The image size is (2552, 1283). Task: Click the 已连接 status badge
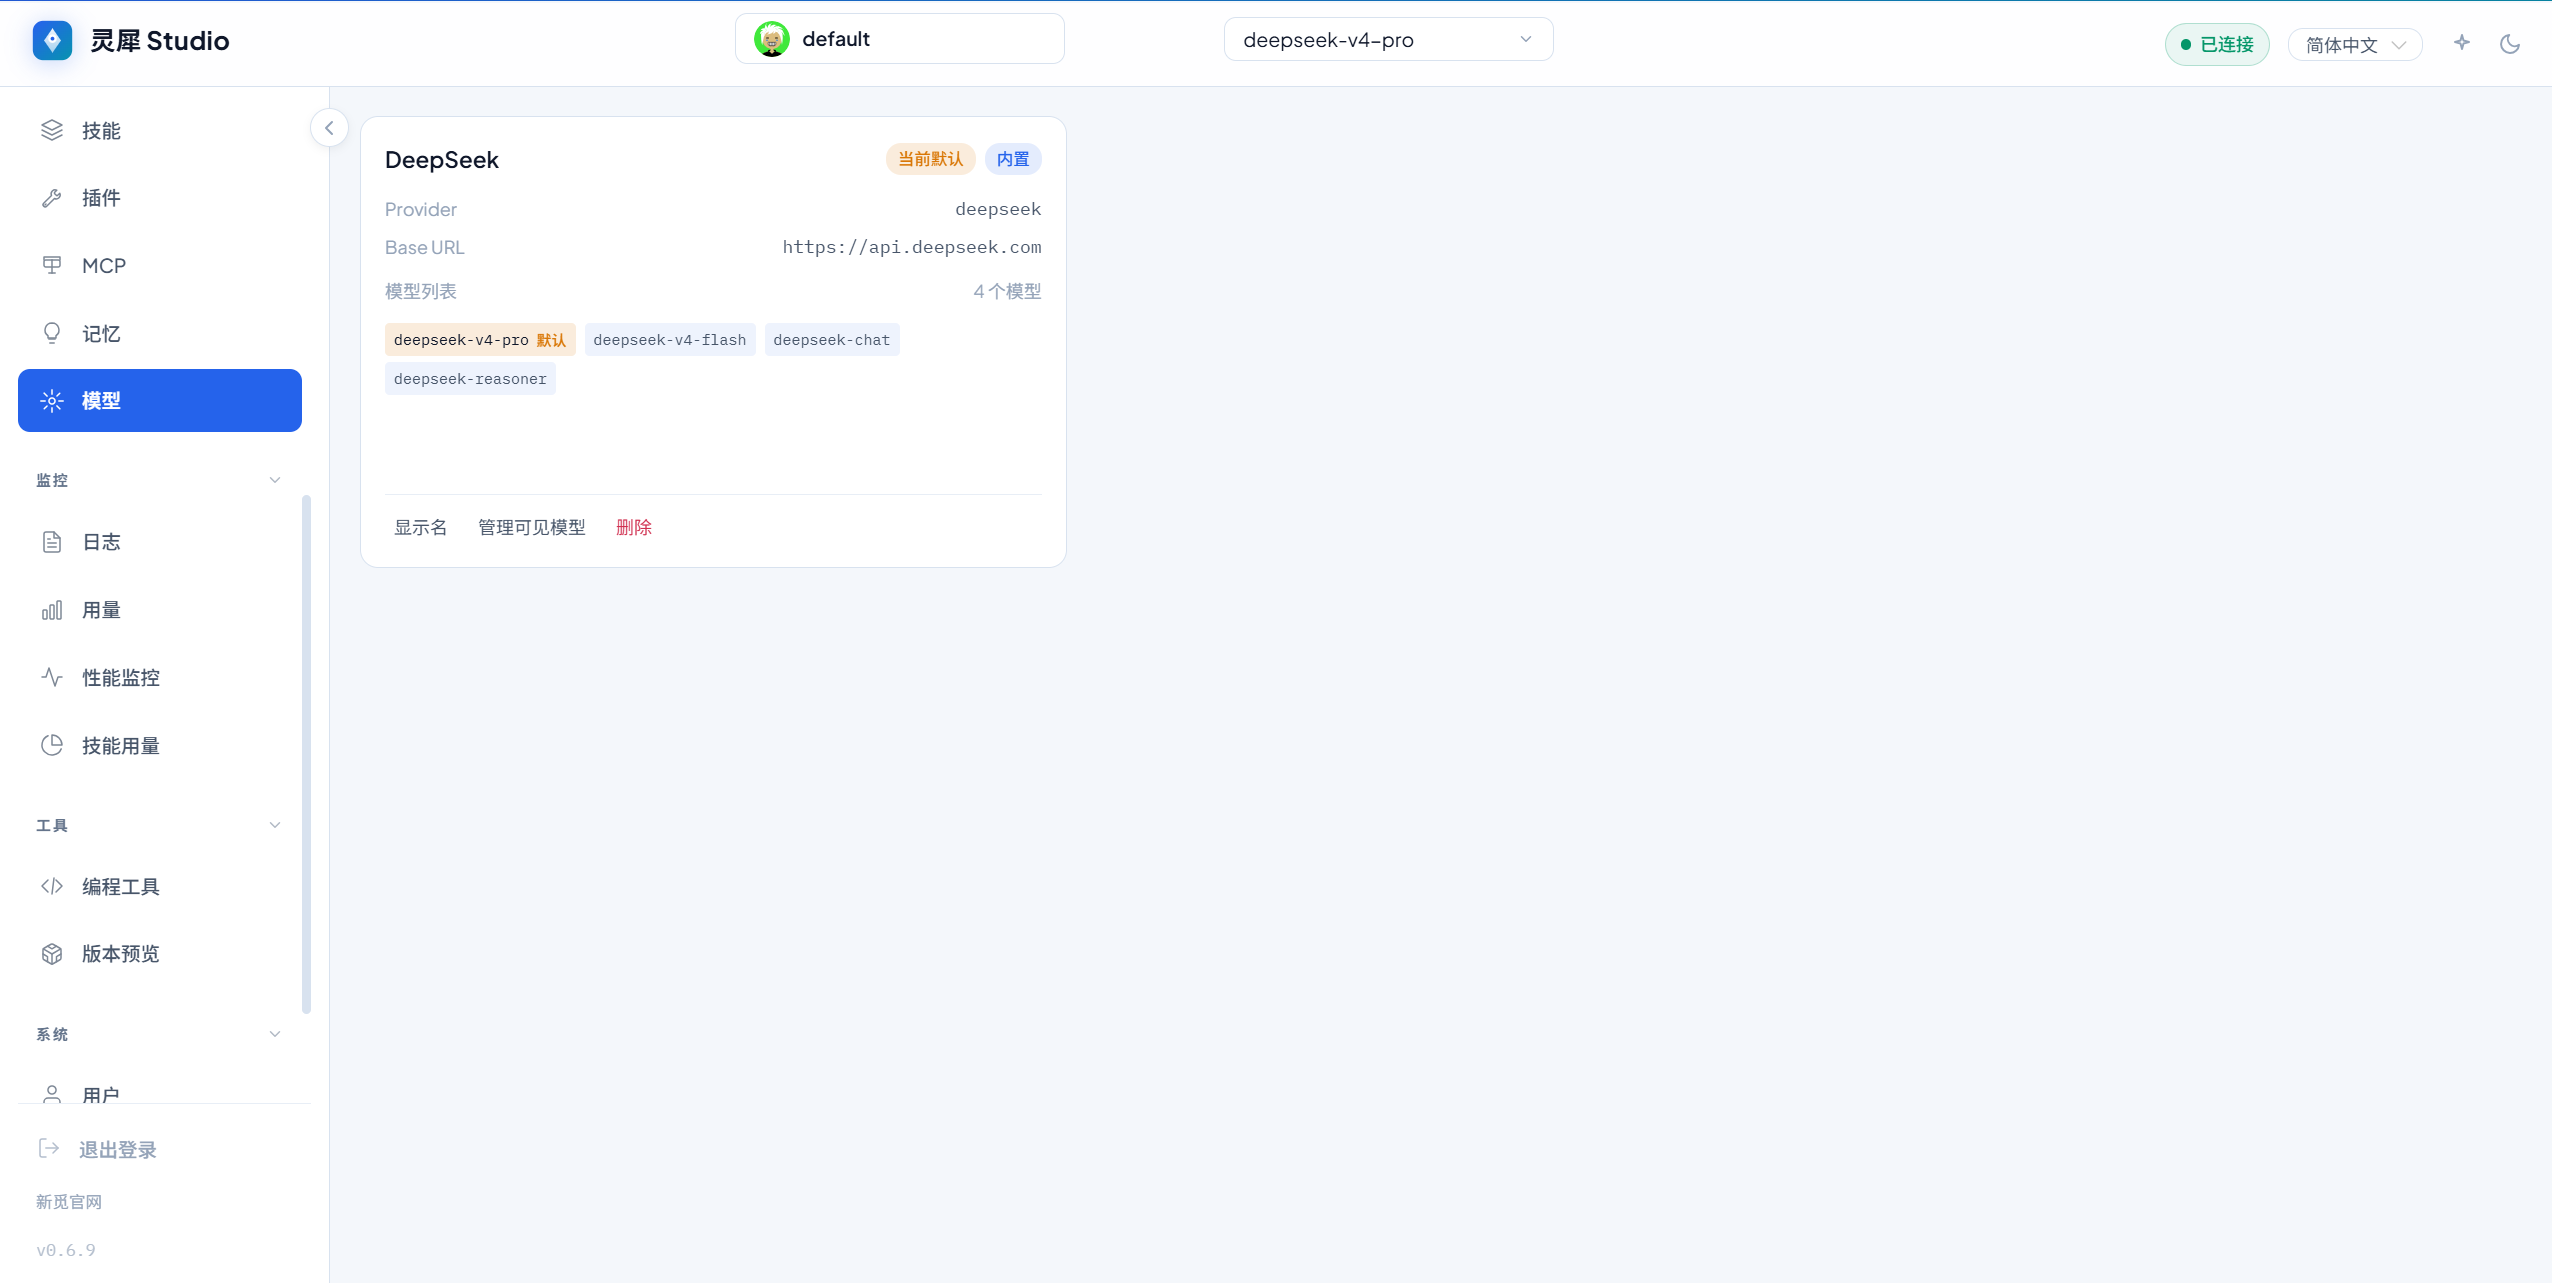[2217, 45]
